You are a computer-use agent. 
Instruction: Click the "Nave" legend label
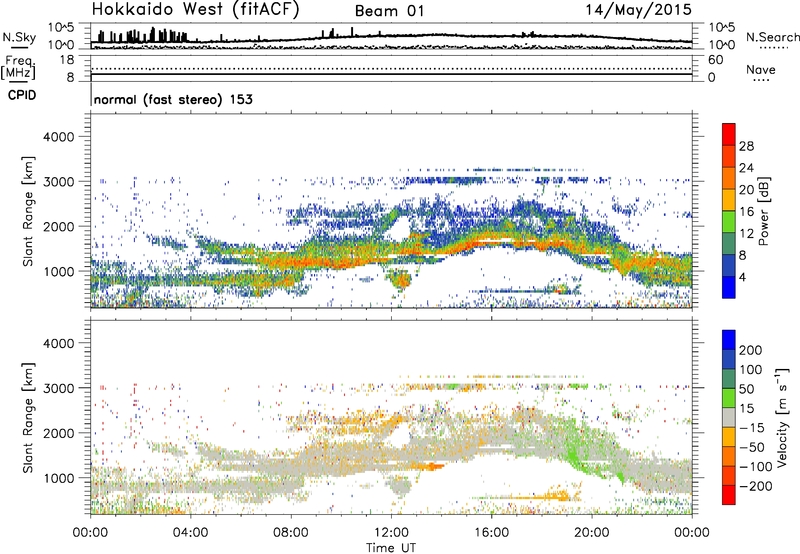coord(761,70)
